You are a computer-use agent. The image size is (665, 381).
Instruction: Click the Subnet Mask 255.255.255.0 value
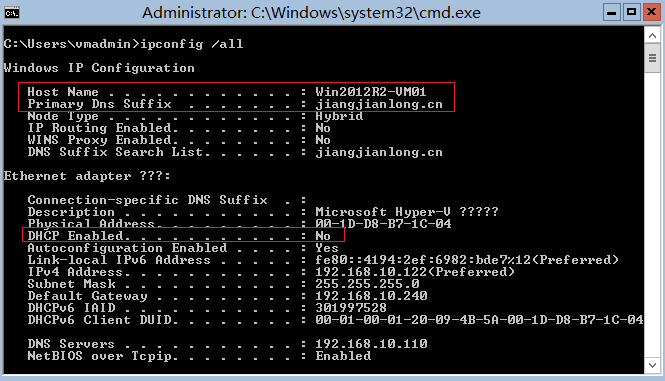click(367, 284)
